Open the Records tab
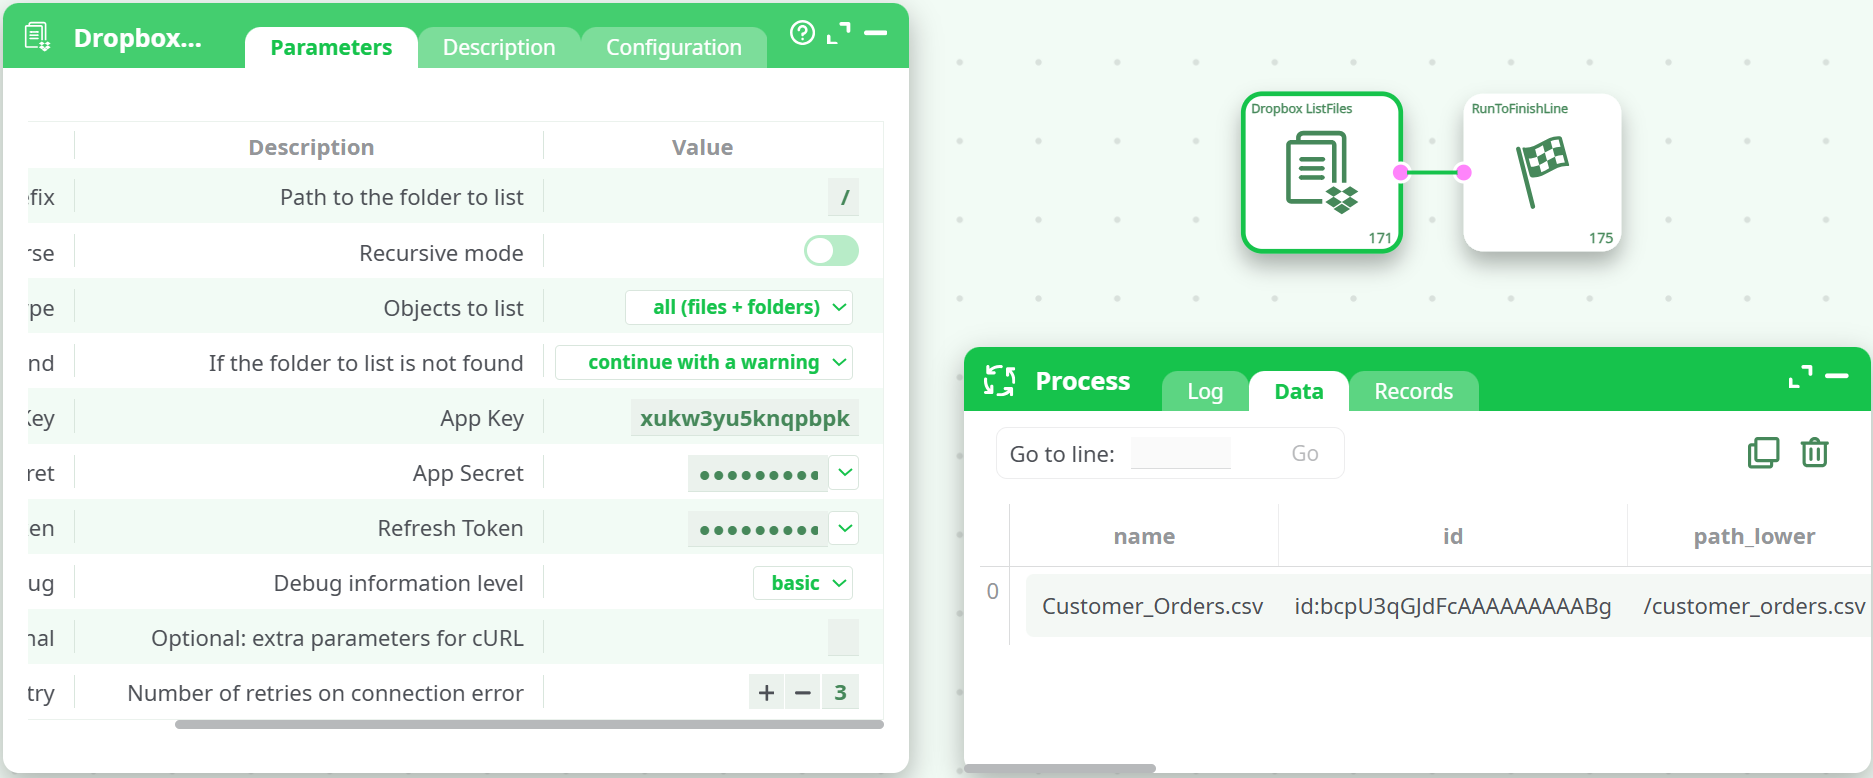 coord(1412,392)
